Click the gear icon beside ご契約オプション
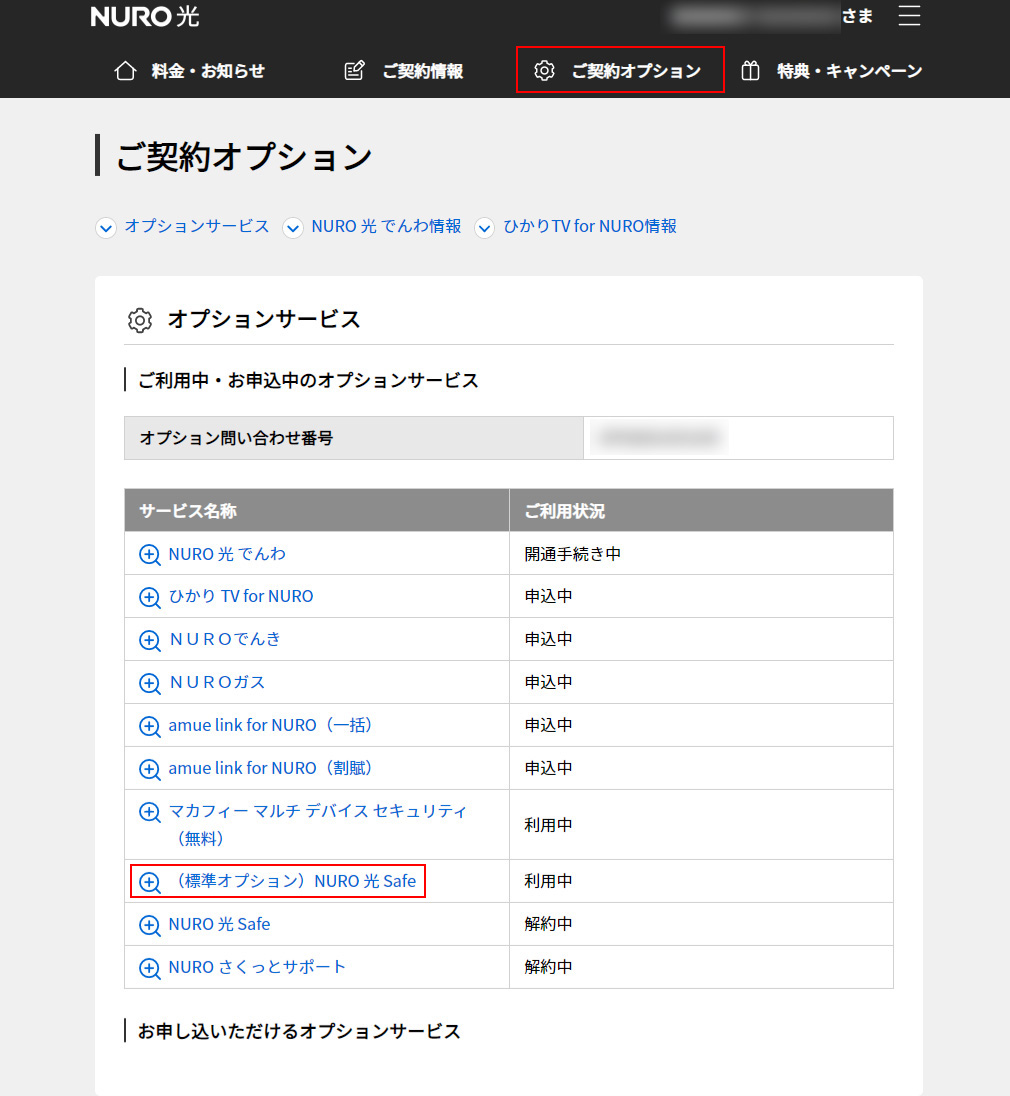1010x1096 pixels. 544,71
